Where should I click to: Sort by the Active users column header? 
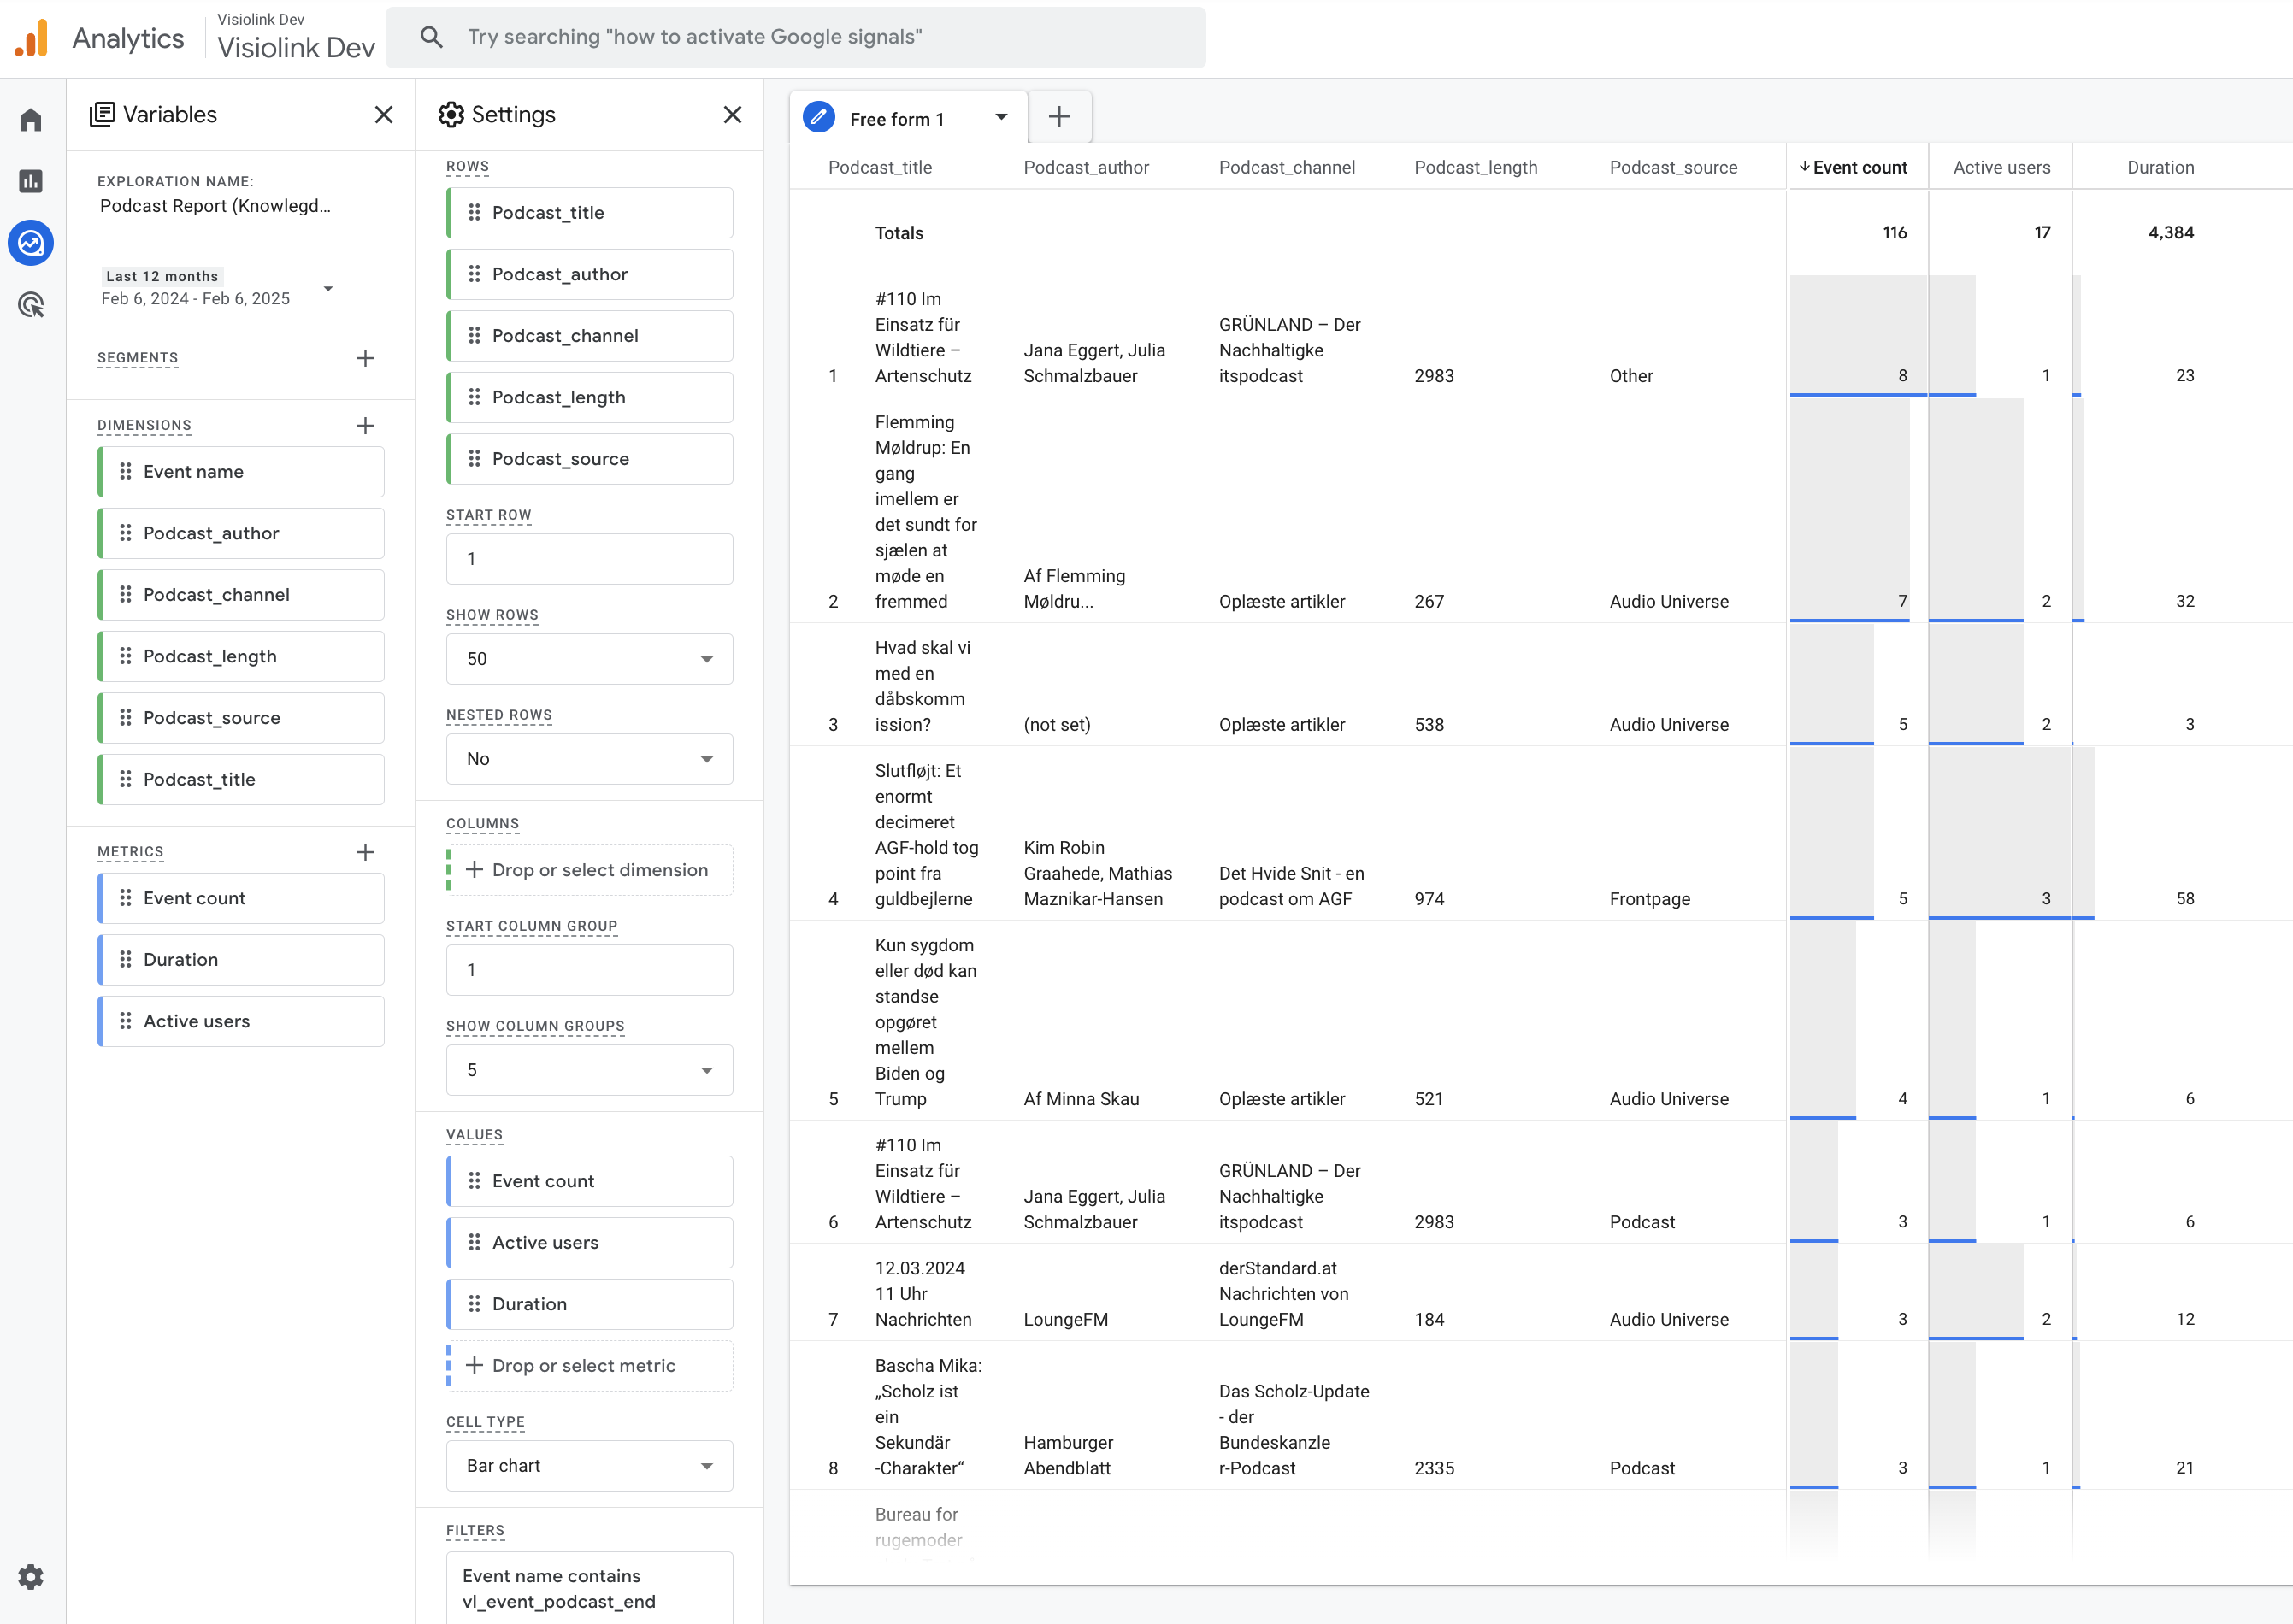tap(2001, 167)
